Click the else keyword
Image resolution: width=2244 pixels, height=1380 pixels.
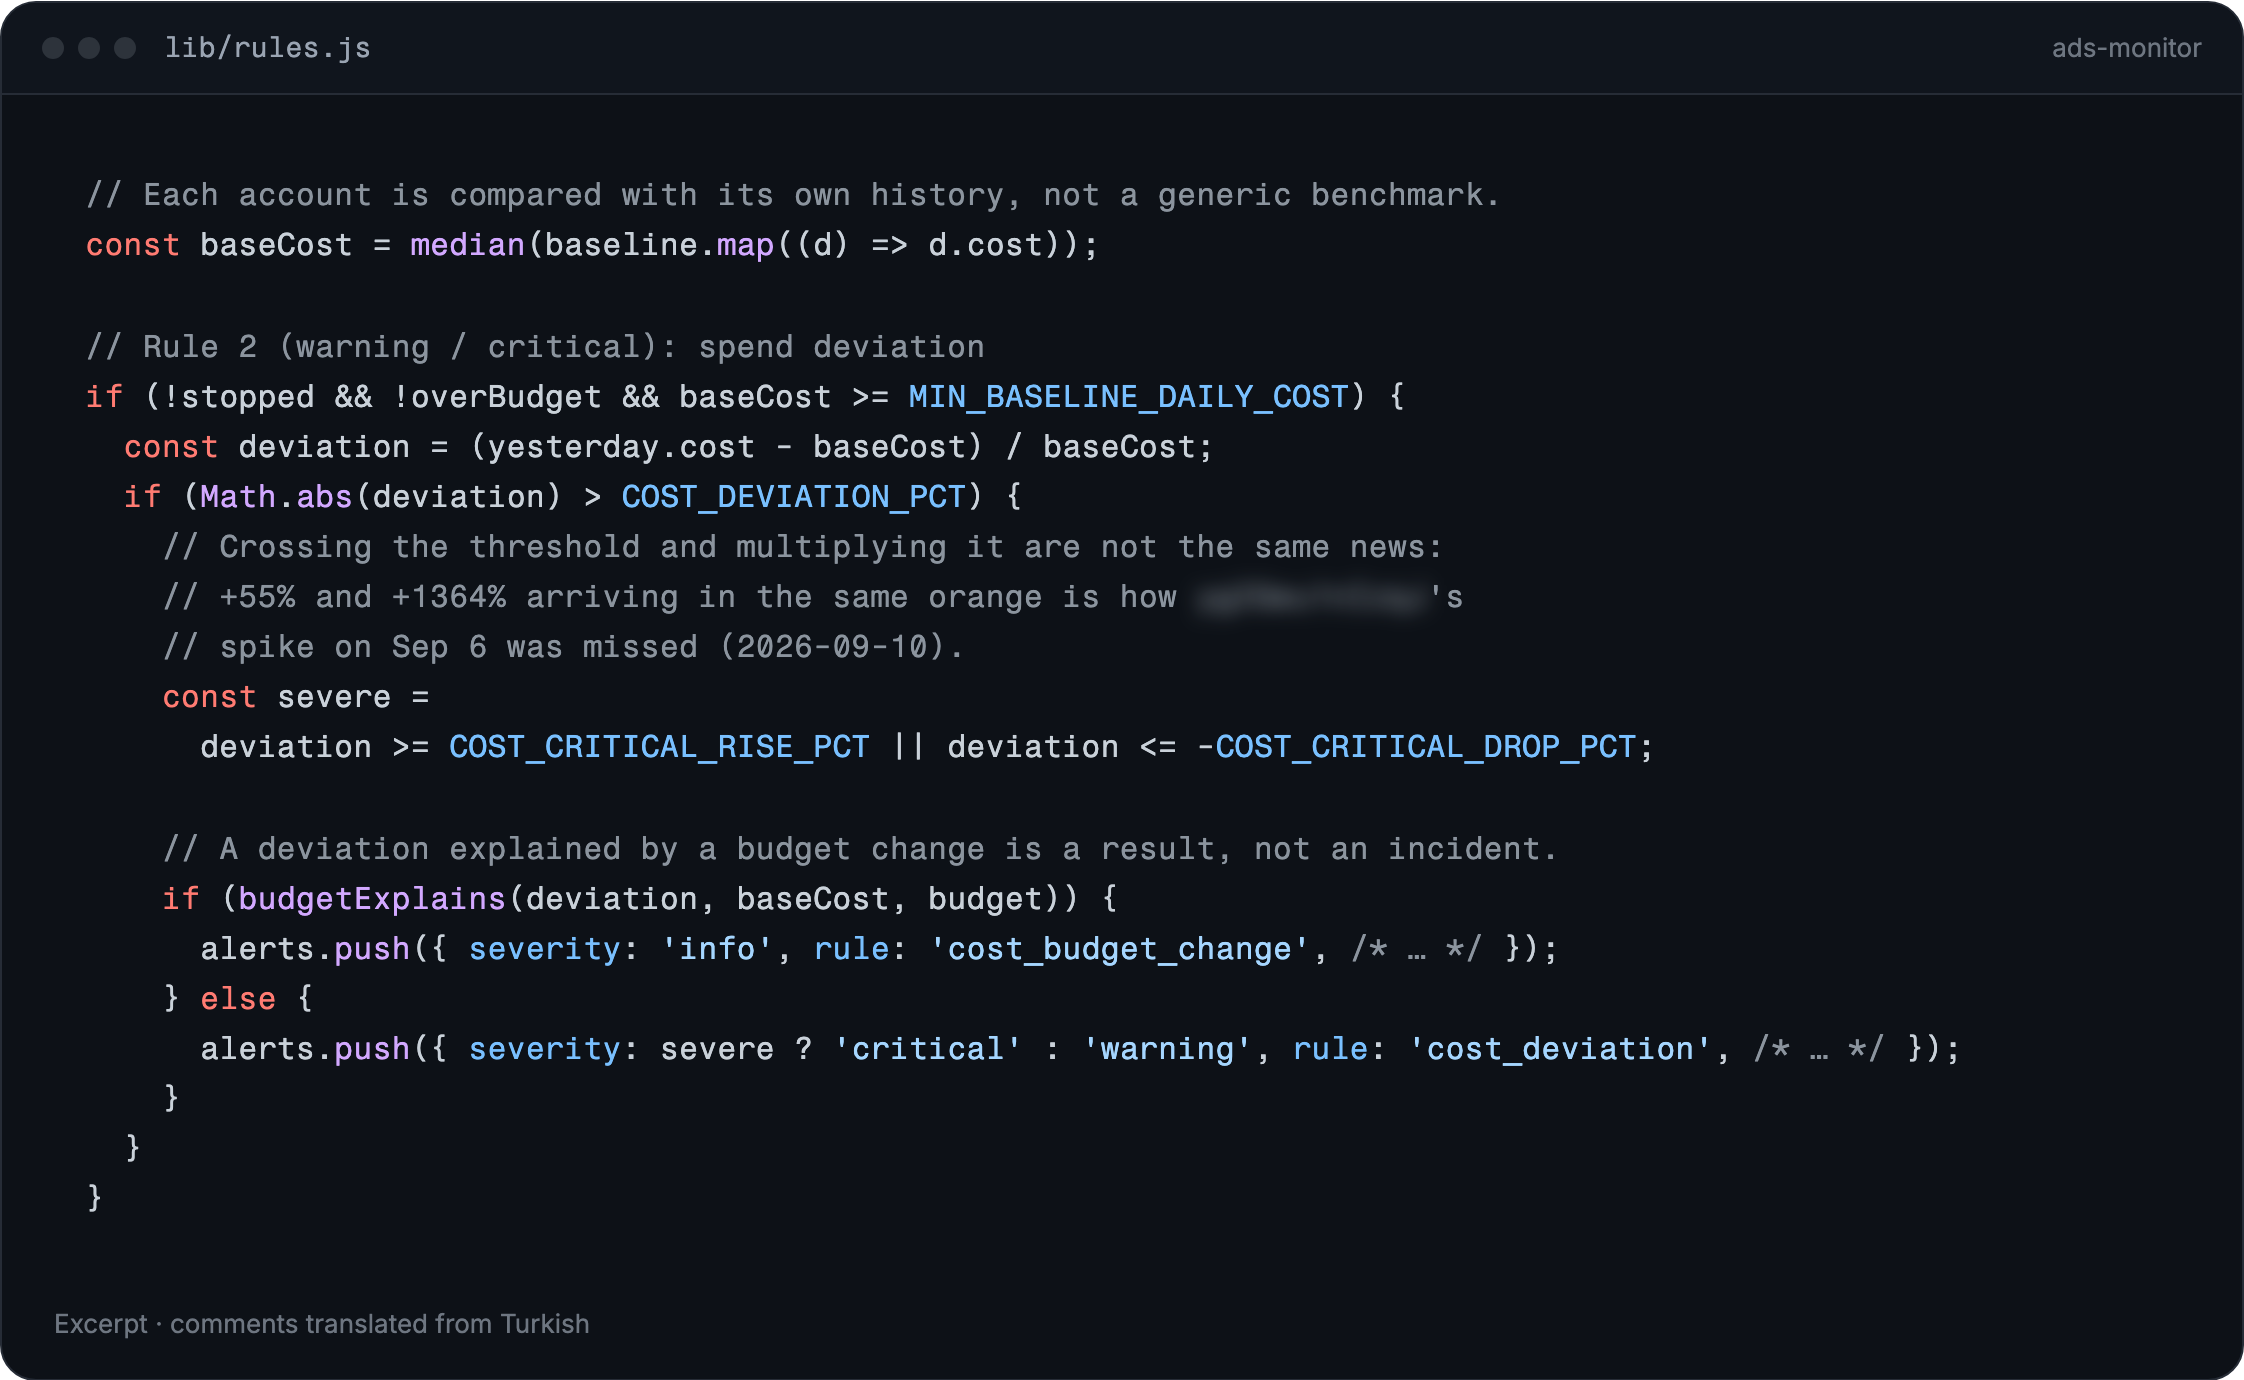tap(238, 999)
